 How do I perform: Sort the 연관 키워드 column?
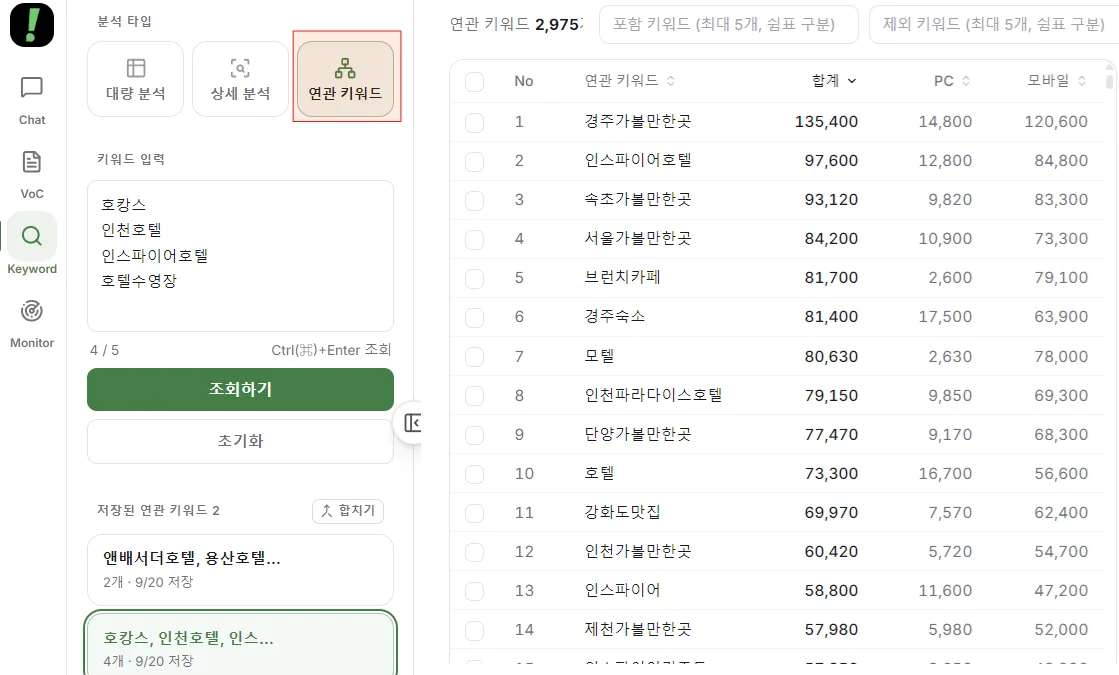click(x=629, y=81)
